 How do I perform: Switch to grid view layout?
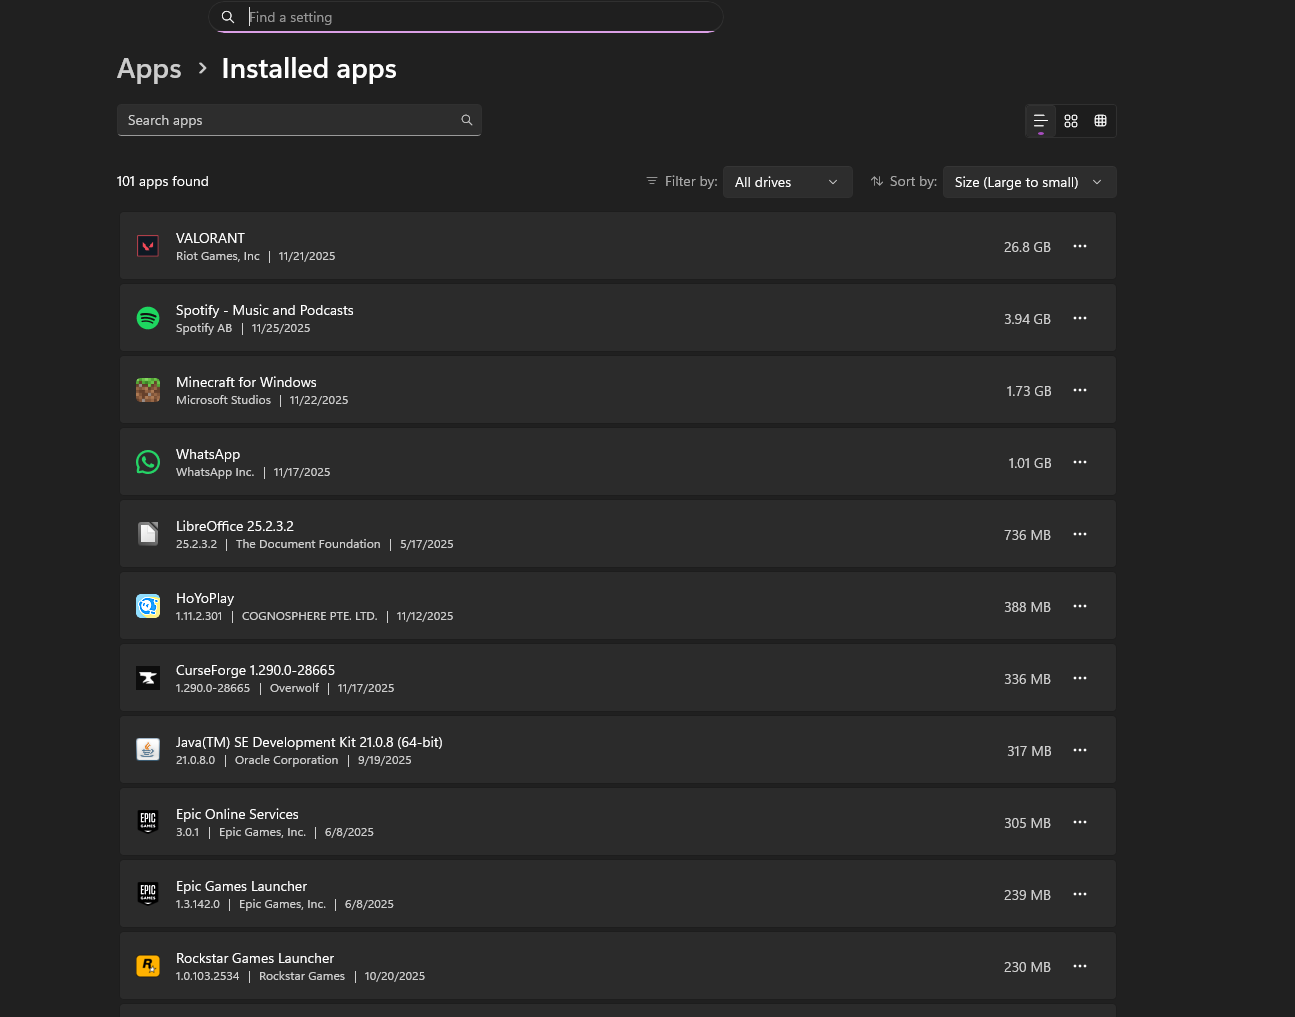coord(1071,121)
